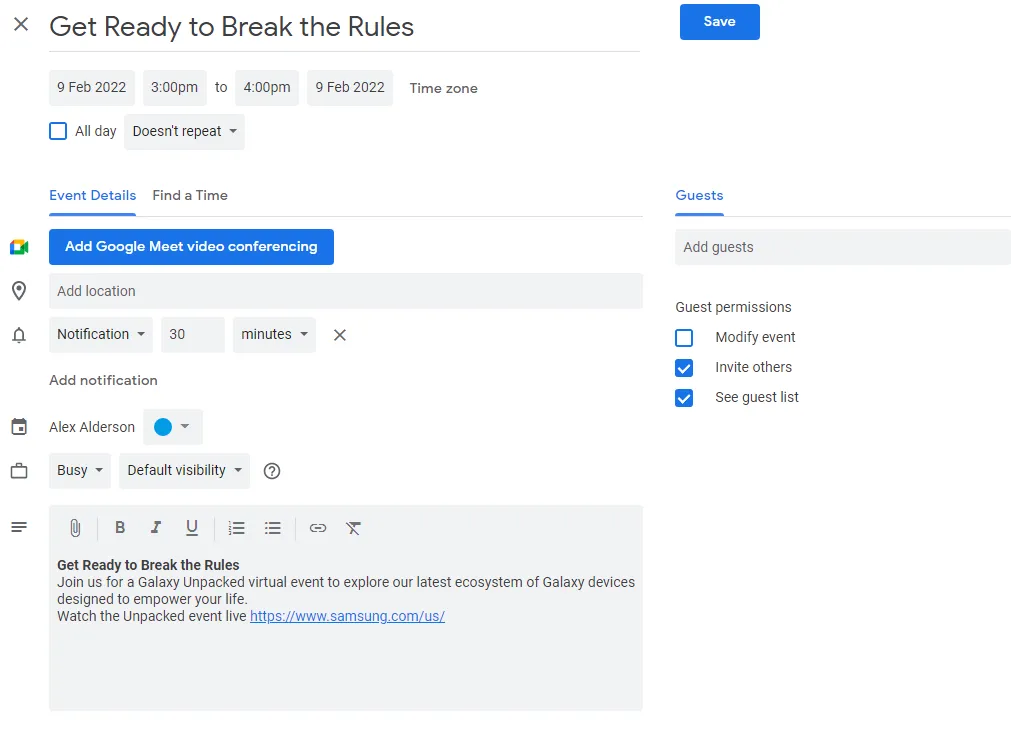This screenshot has width=1011, height=731.
Task: Click the Add guests input field
Action: click(843, 247)
